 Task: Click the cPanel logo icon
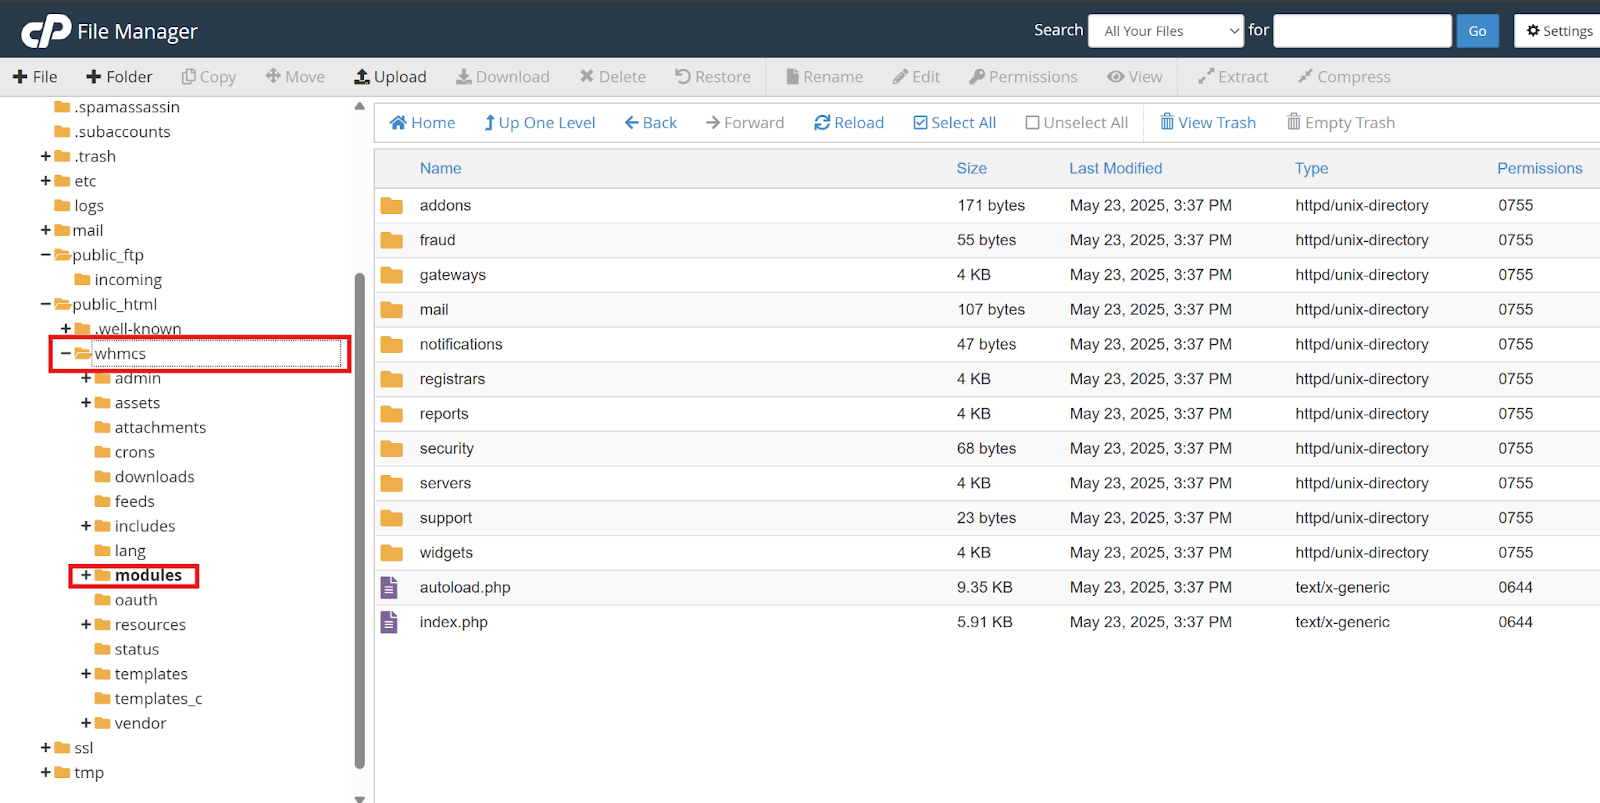pos(46,31)
